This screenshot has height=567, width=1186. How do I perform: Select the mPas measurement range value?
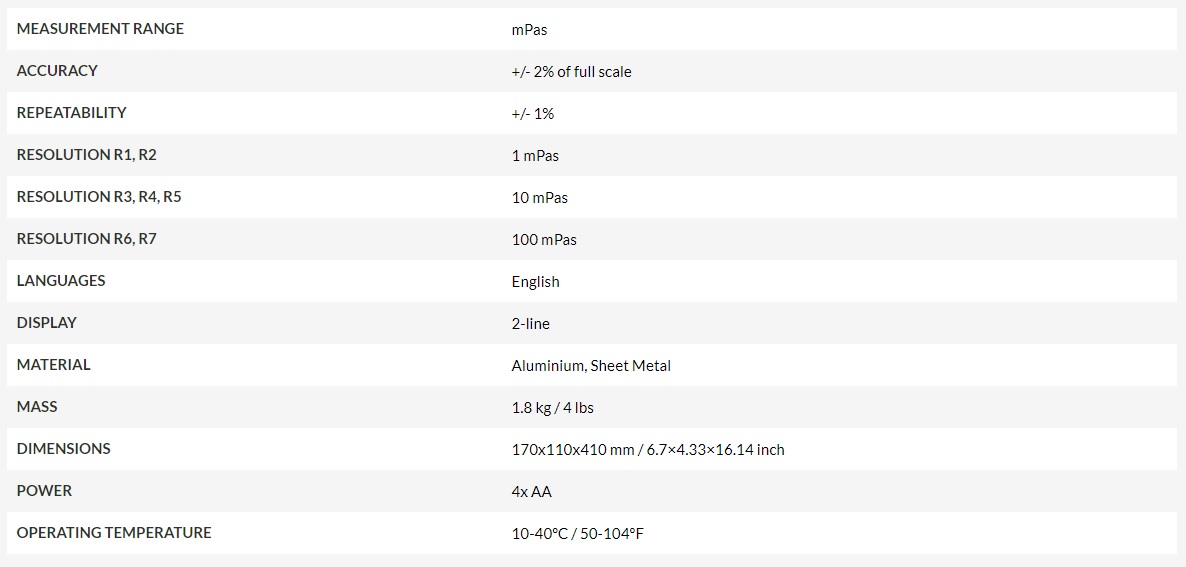[x=529, y=30]
